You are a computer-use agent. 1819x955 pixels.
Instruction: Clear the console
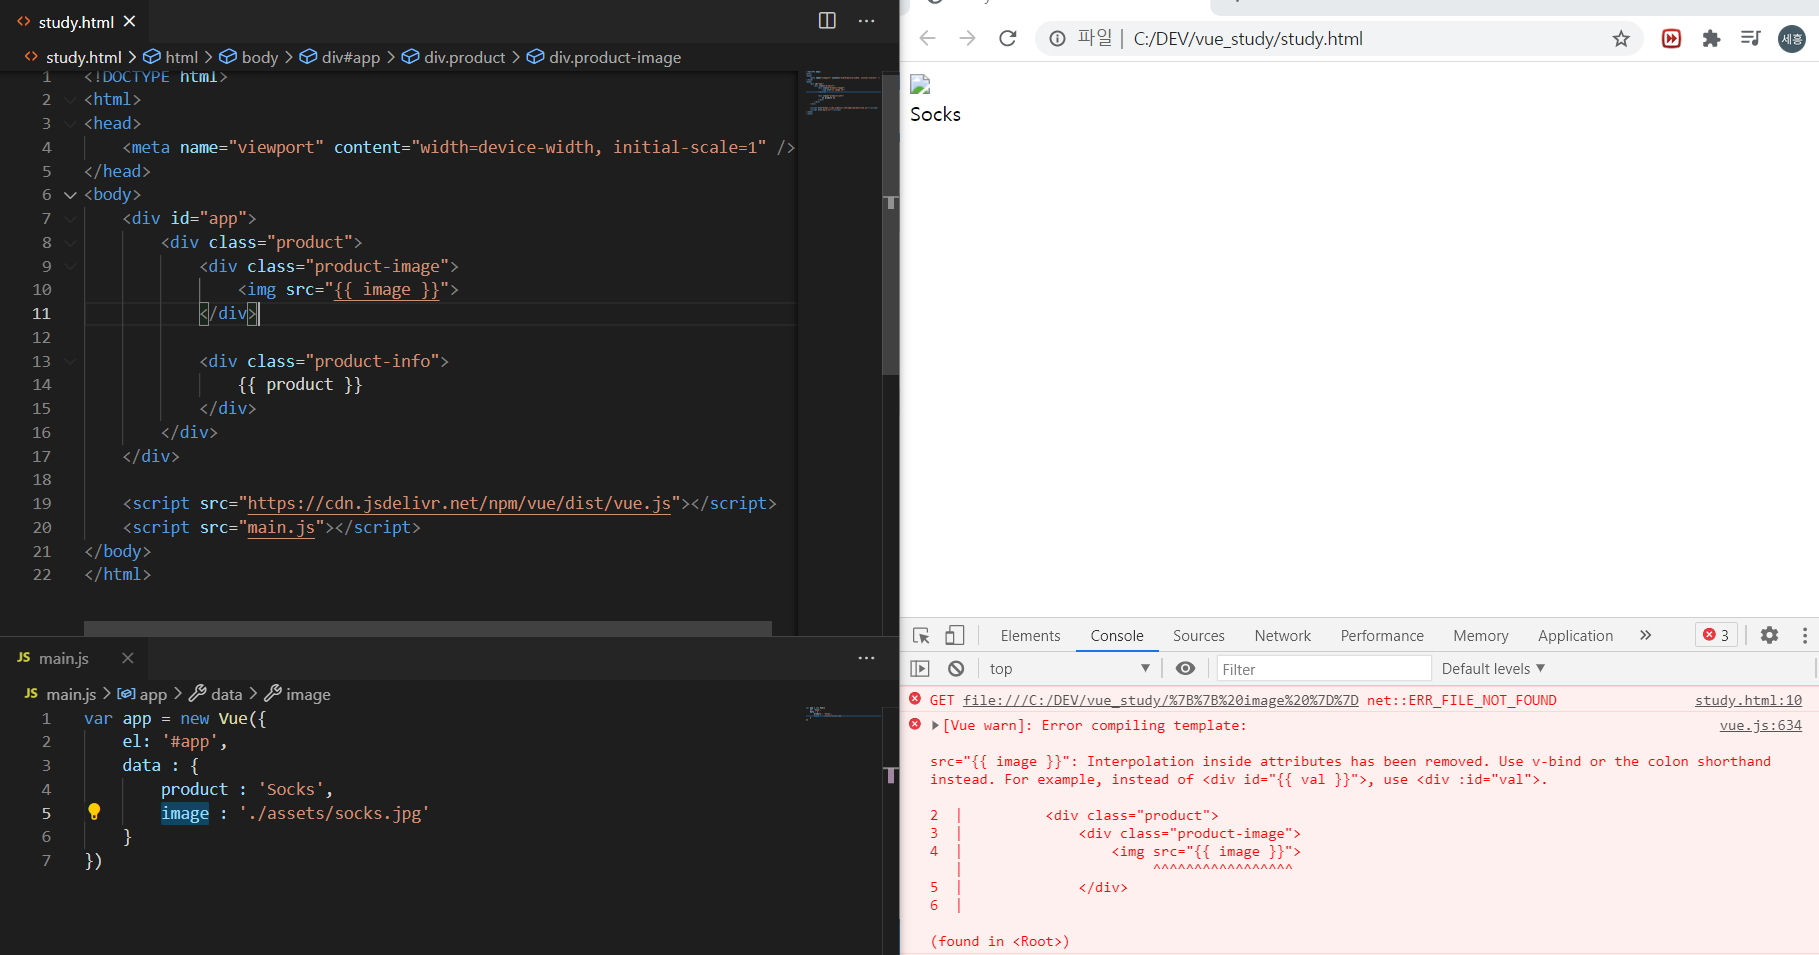(956, 669)
